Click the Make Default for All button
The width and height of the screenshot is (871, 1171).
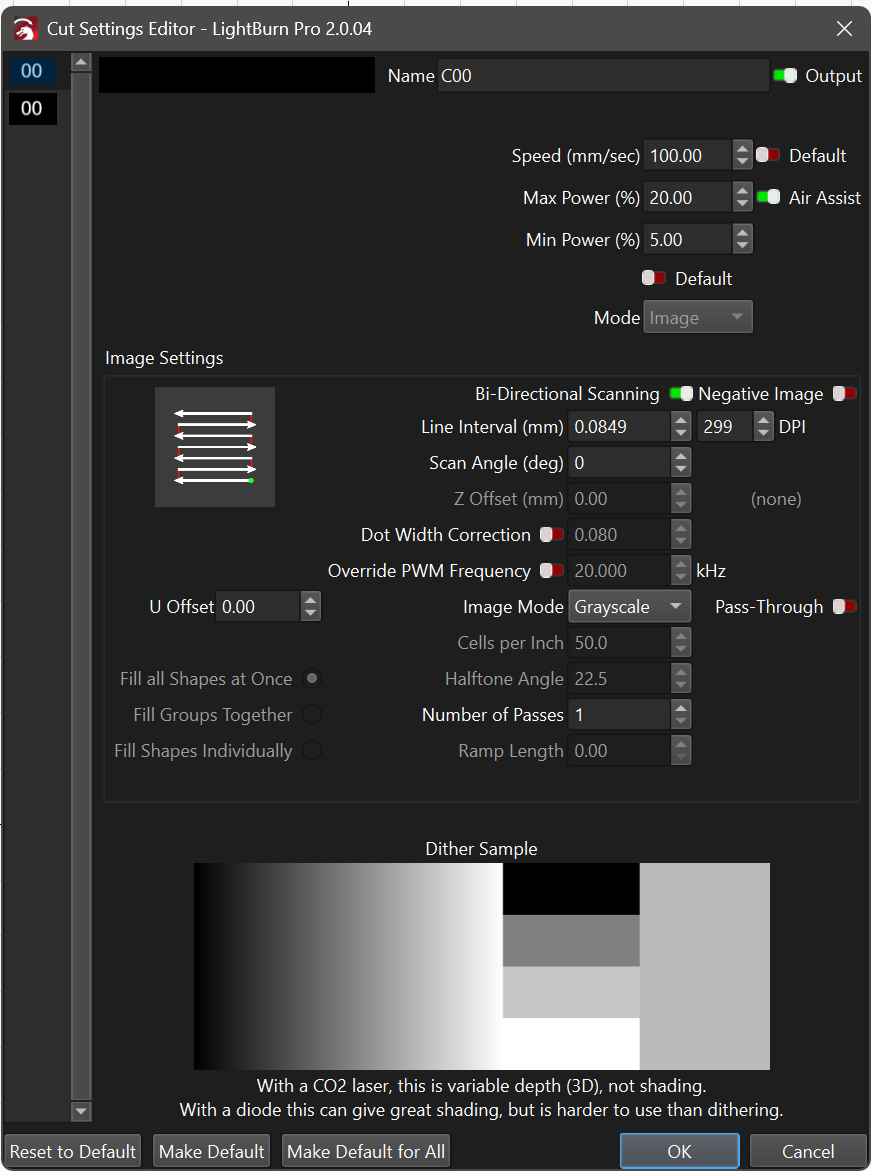coord(366,1151)
